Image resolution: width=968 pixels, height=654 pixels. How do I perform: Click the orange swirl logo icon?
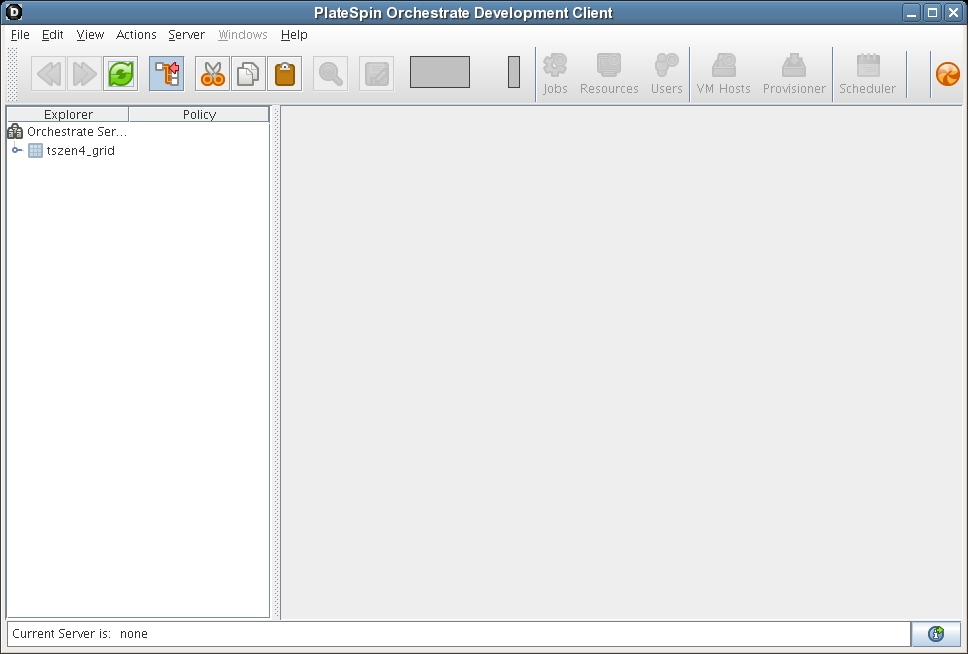[x=948, y=74]
